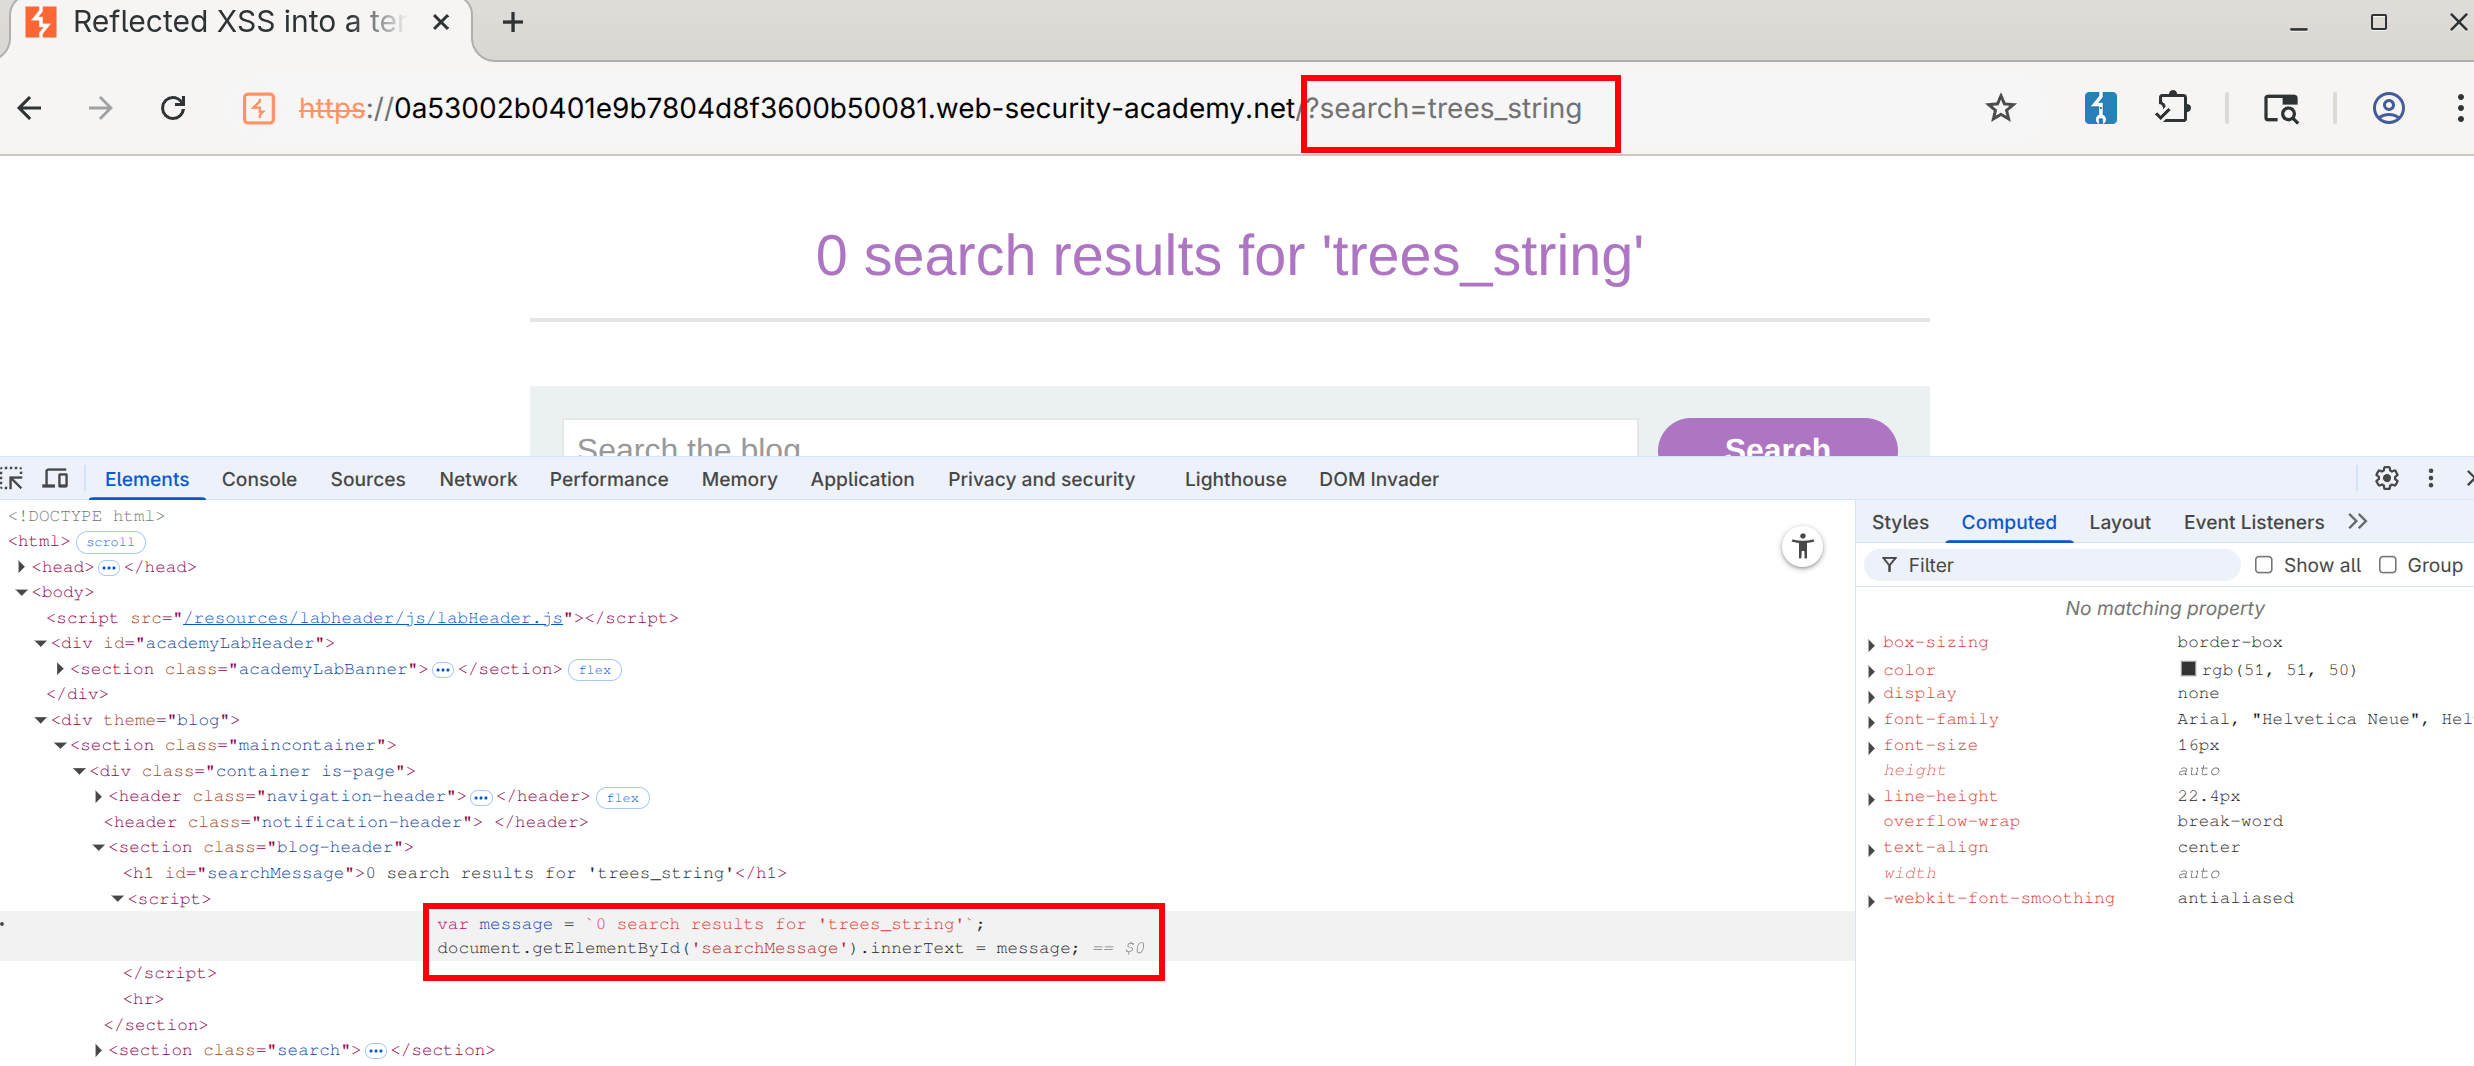The height and width of the screenshot is (1066, 2474).
Task: Enable the Group checkbox in Computed pane
Action: coord(2388,565)
